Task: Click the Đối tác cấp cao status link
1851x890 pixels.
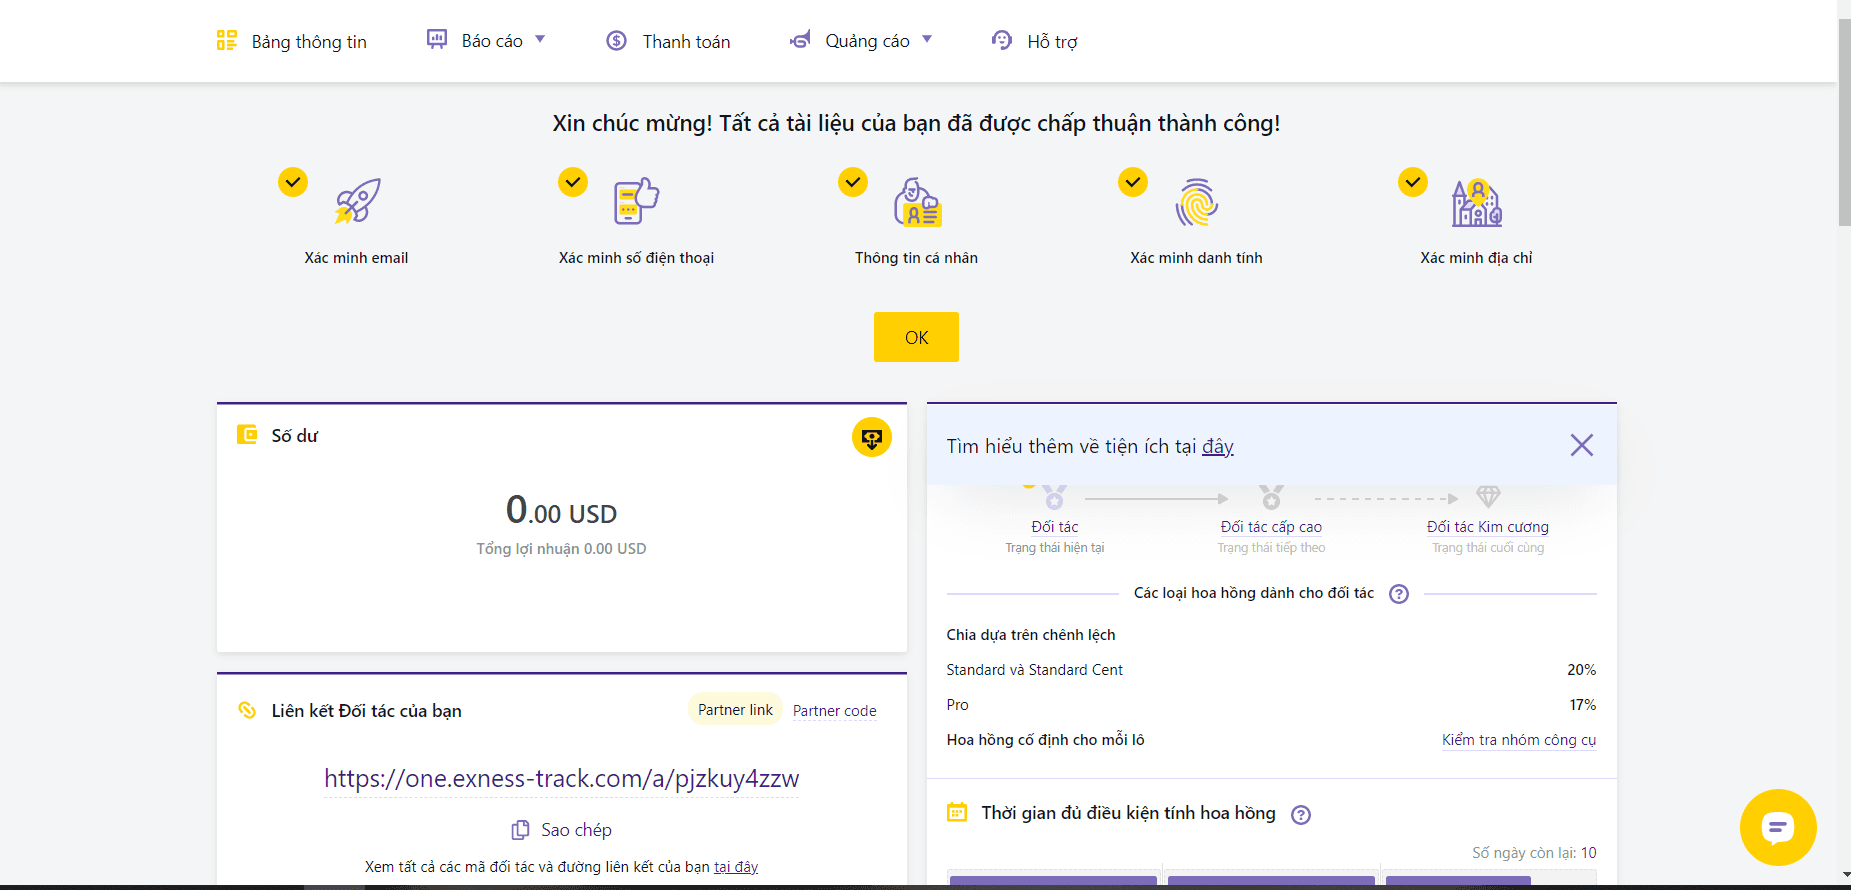Action: (x=1271, y=527)
